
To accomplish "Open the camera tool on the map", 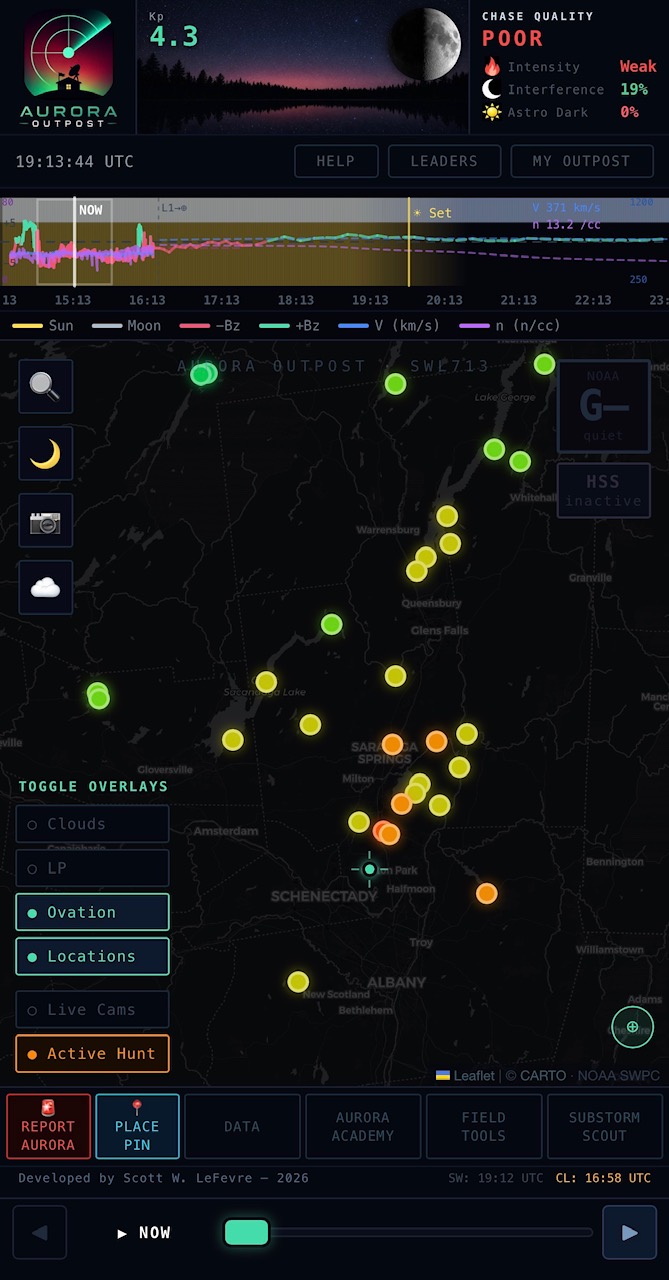I will (x=46, y=521).
